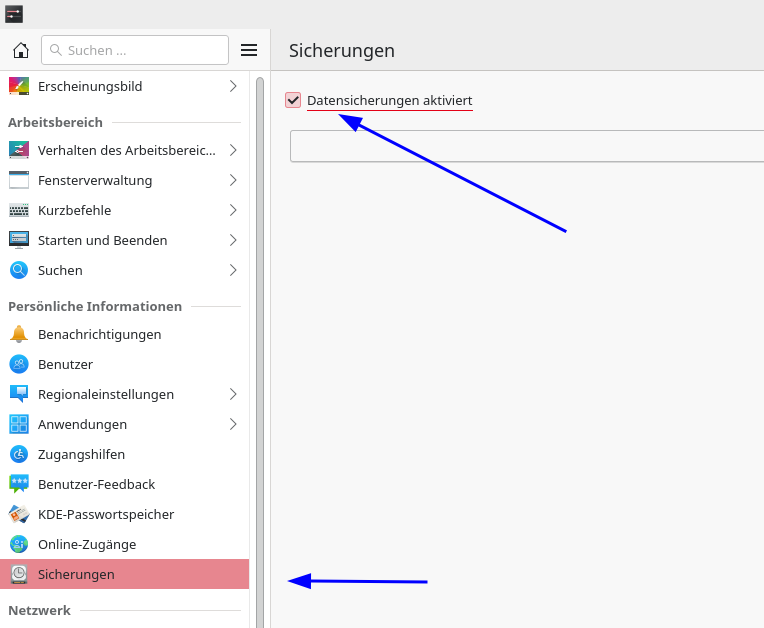Click the empty backup plan list box
The width and height of the screenshot is (764, 628).
click(x=527, y=146)
